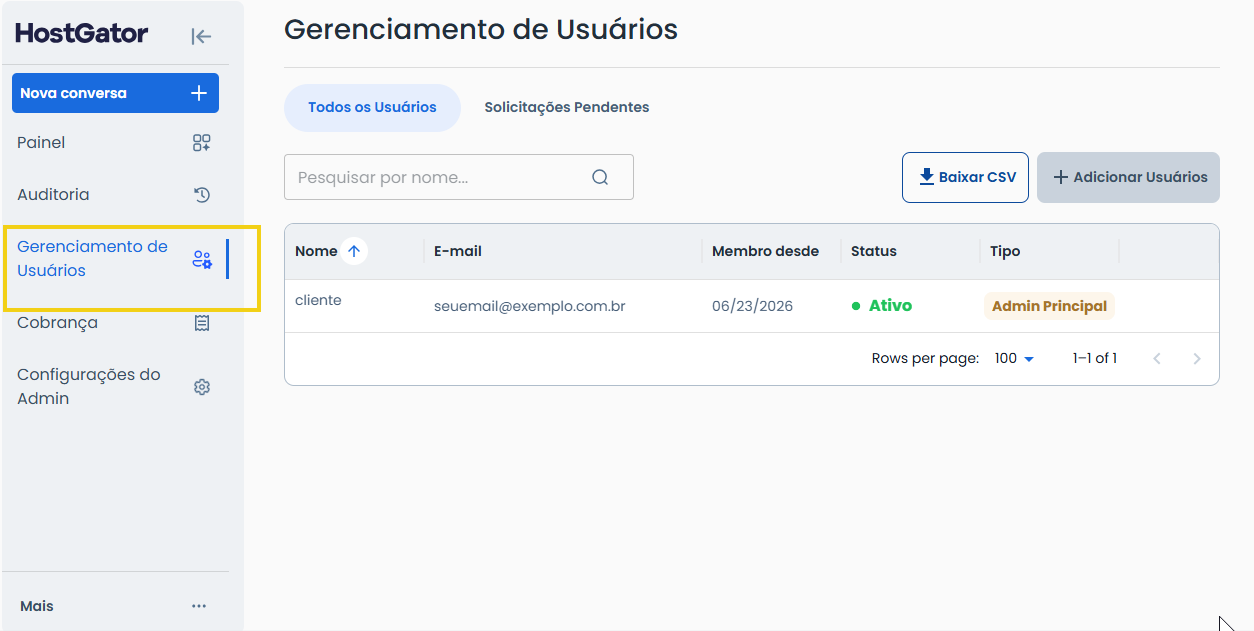
Task: Click the download icon on Baixar CSV
Action: 926,177
